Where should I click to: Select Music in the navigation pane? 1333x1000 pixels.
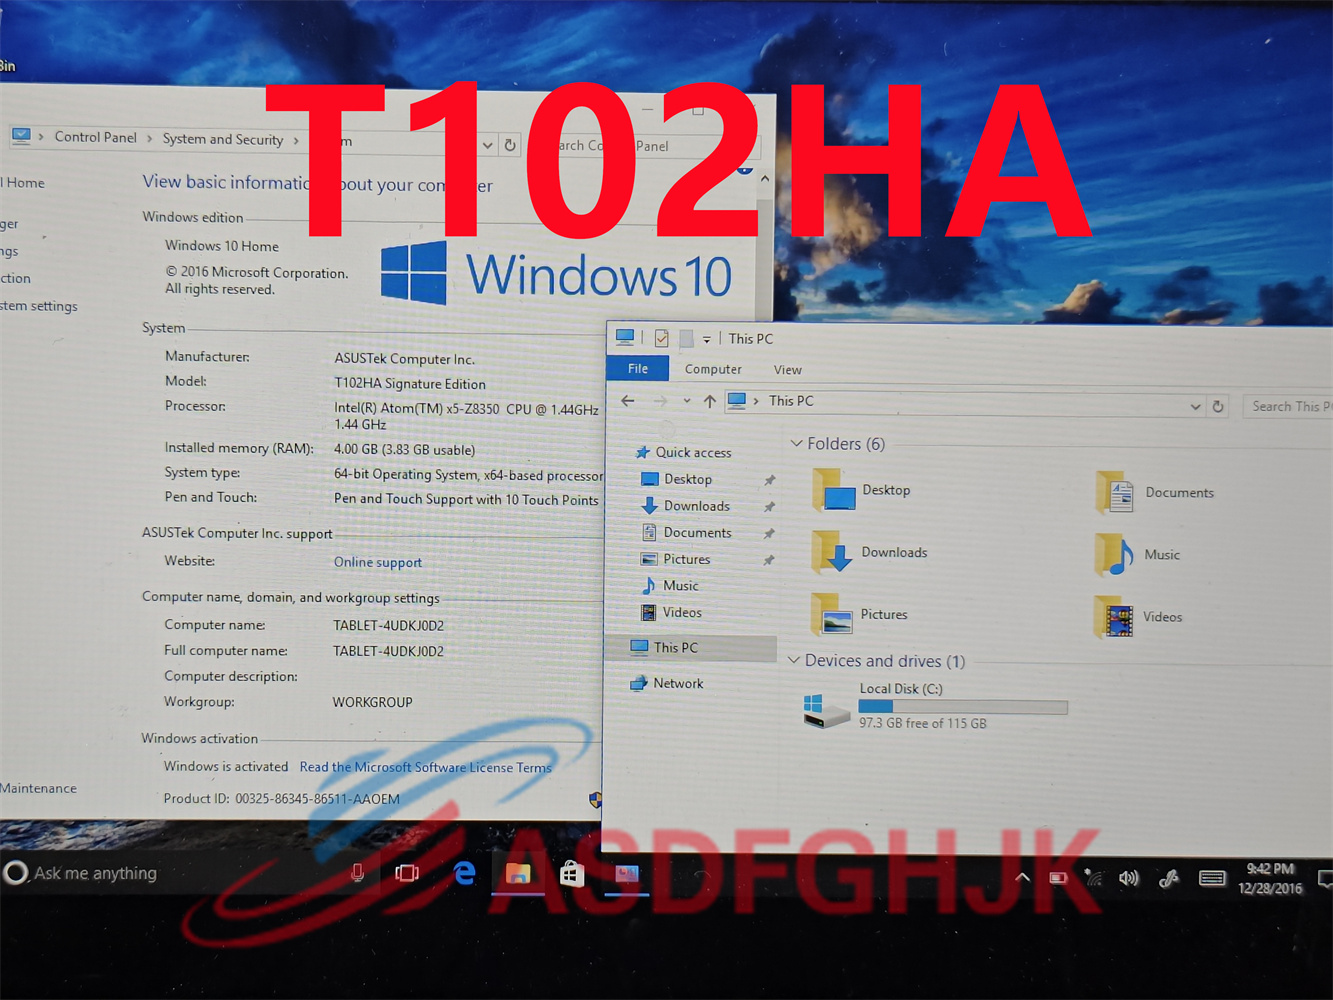pyautogui.click(x=670, y=585)
